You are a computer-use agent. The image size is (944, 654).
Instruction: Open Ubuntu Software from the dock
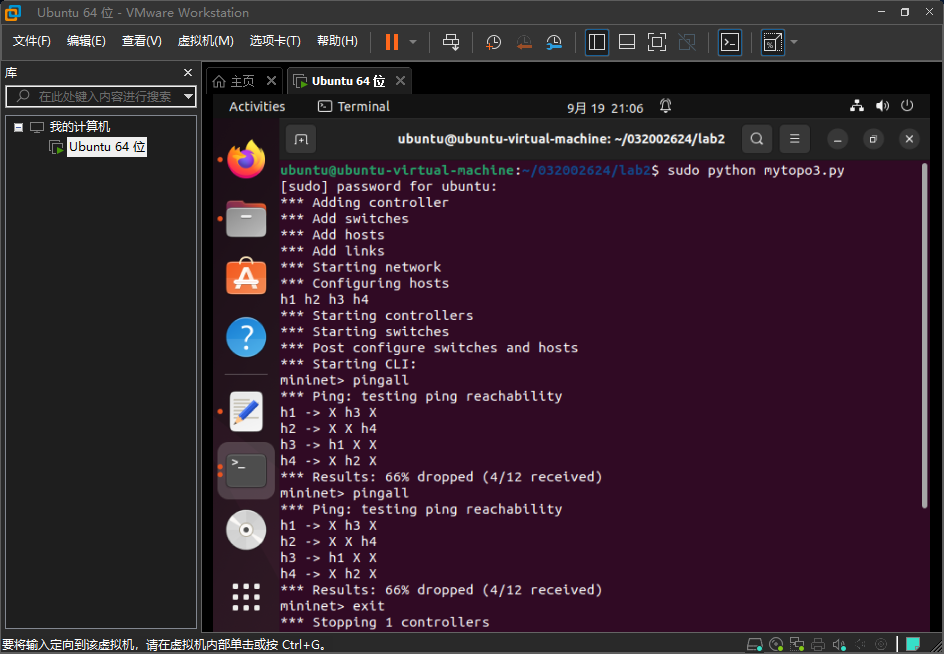pos(246,276)
